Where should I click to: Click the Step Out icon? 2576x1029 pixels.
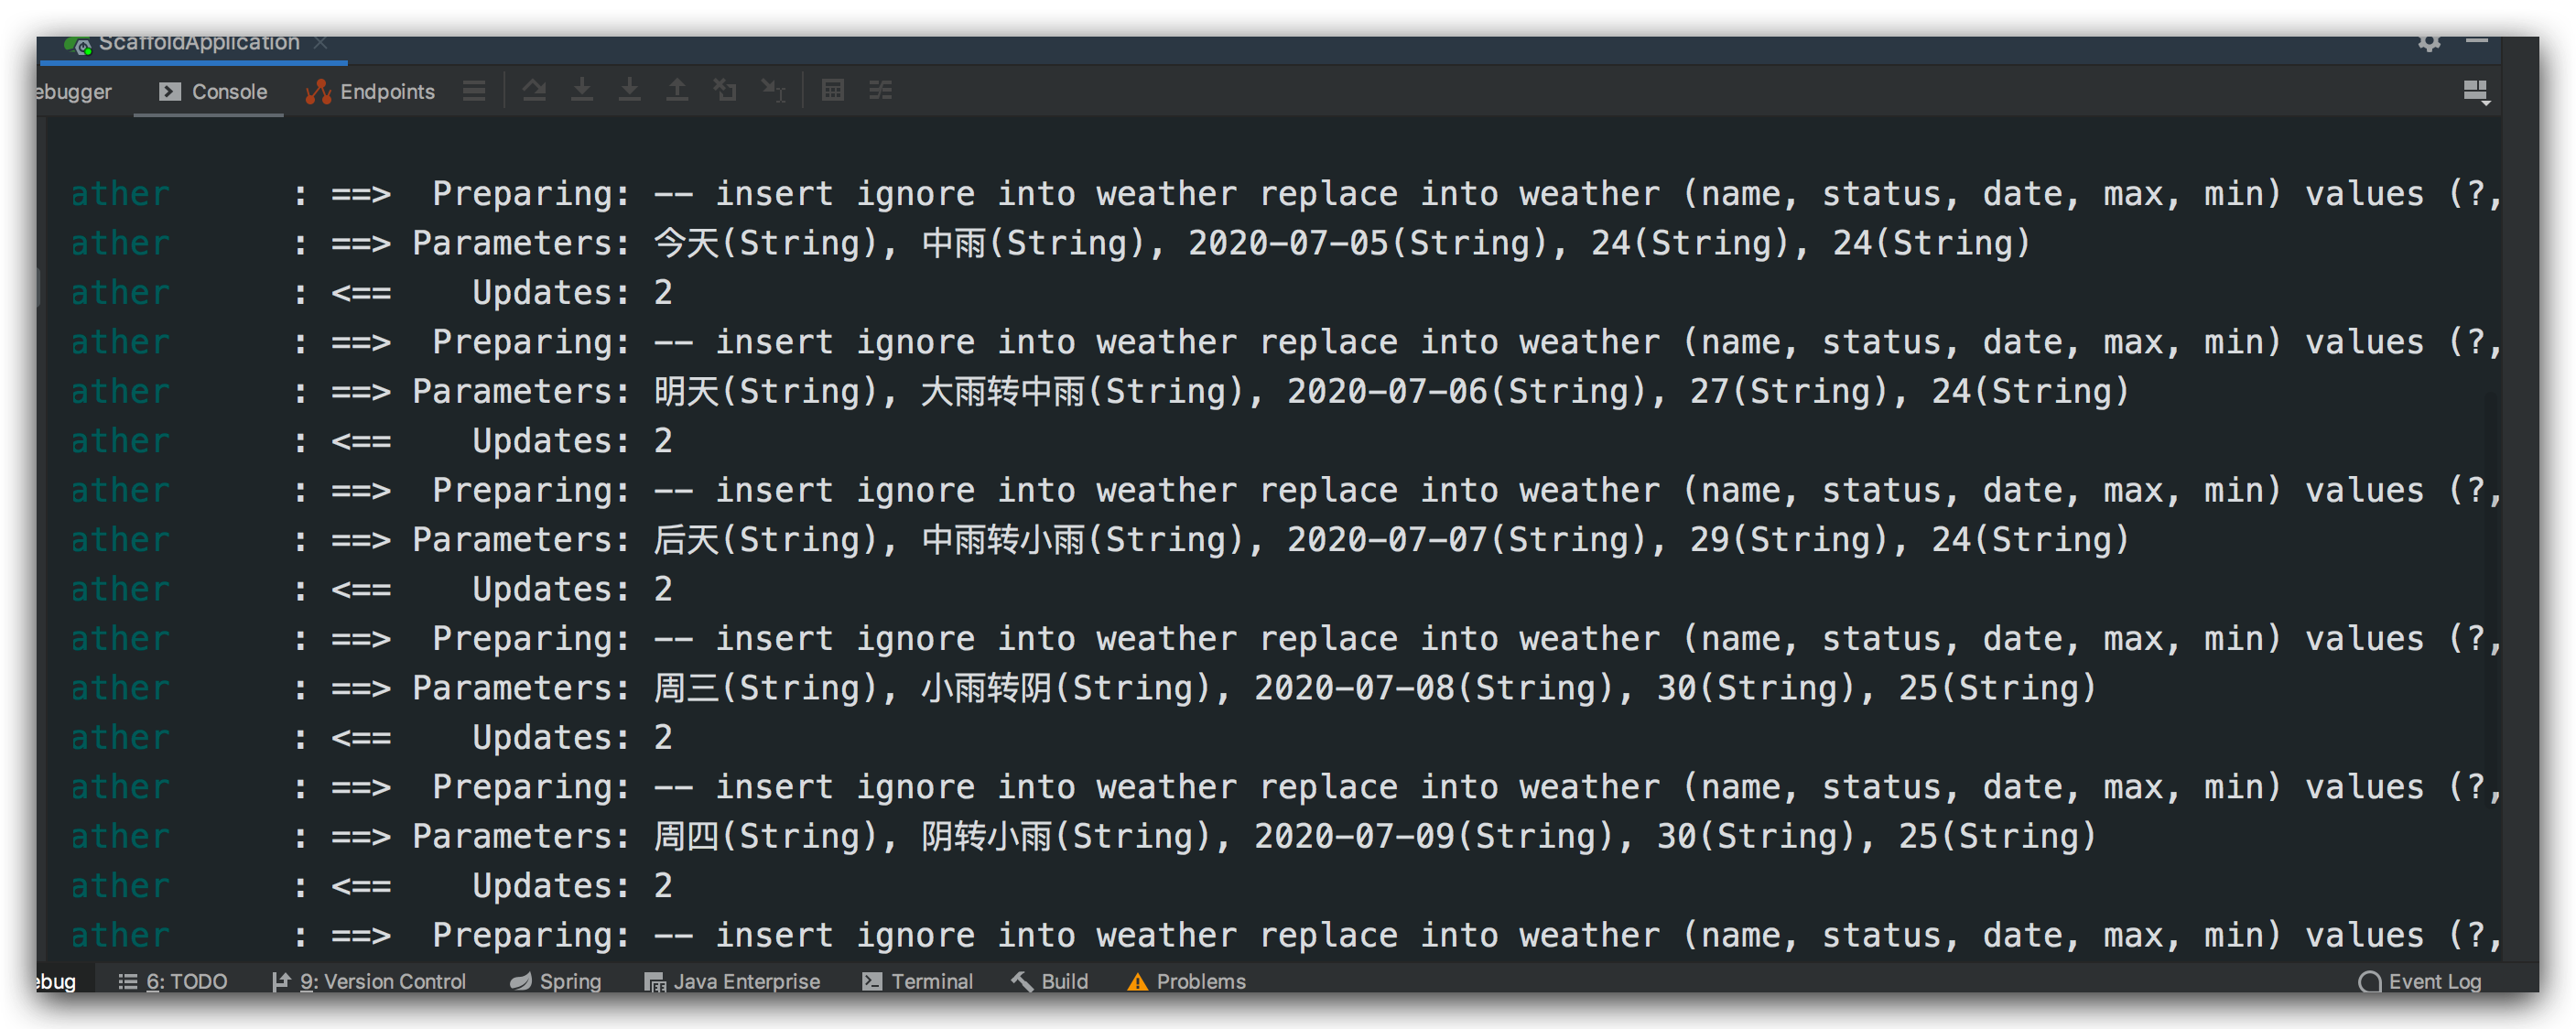pyautogui.click(x=677, y=91)
